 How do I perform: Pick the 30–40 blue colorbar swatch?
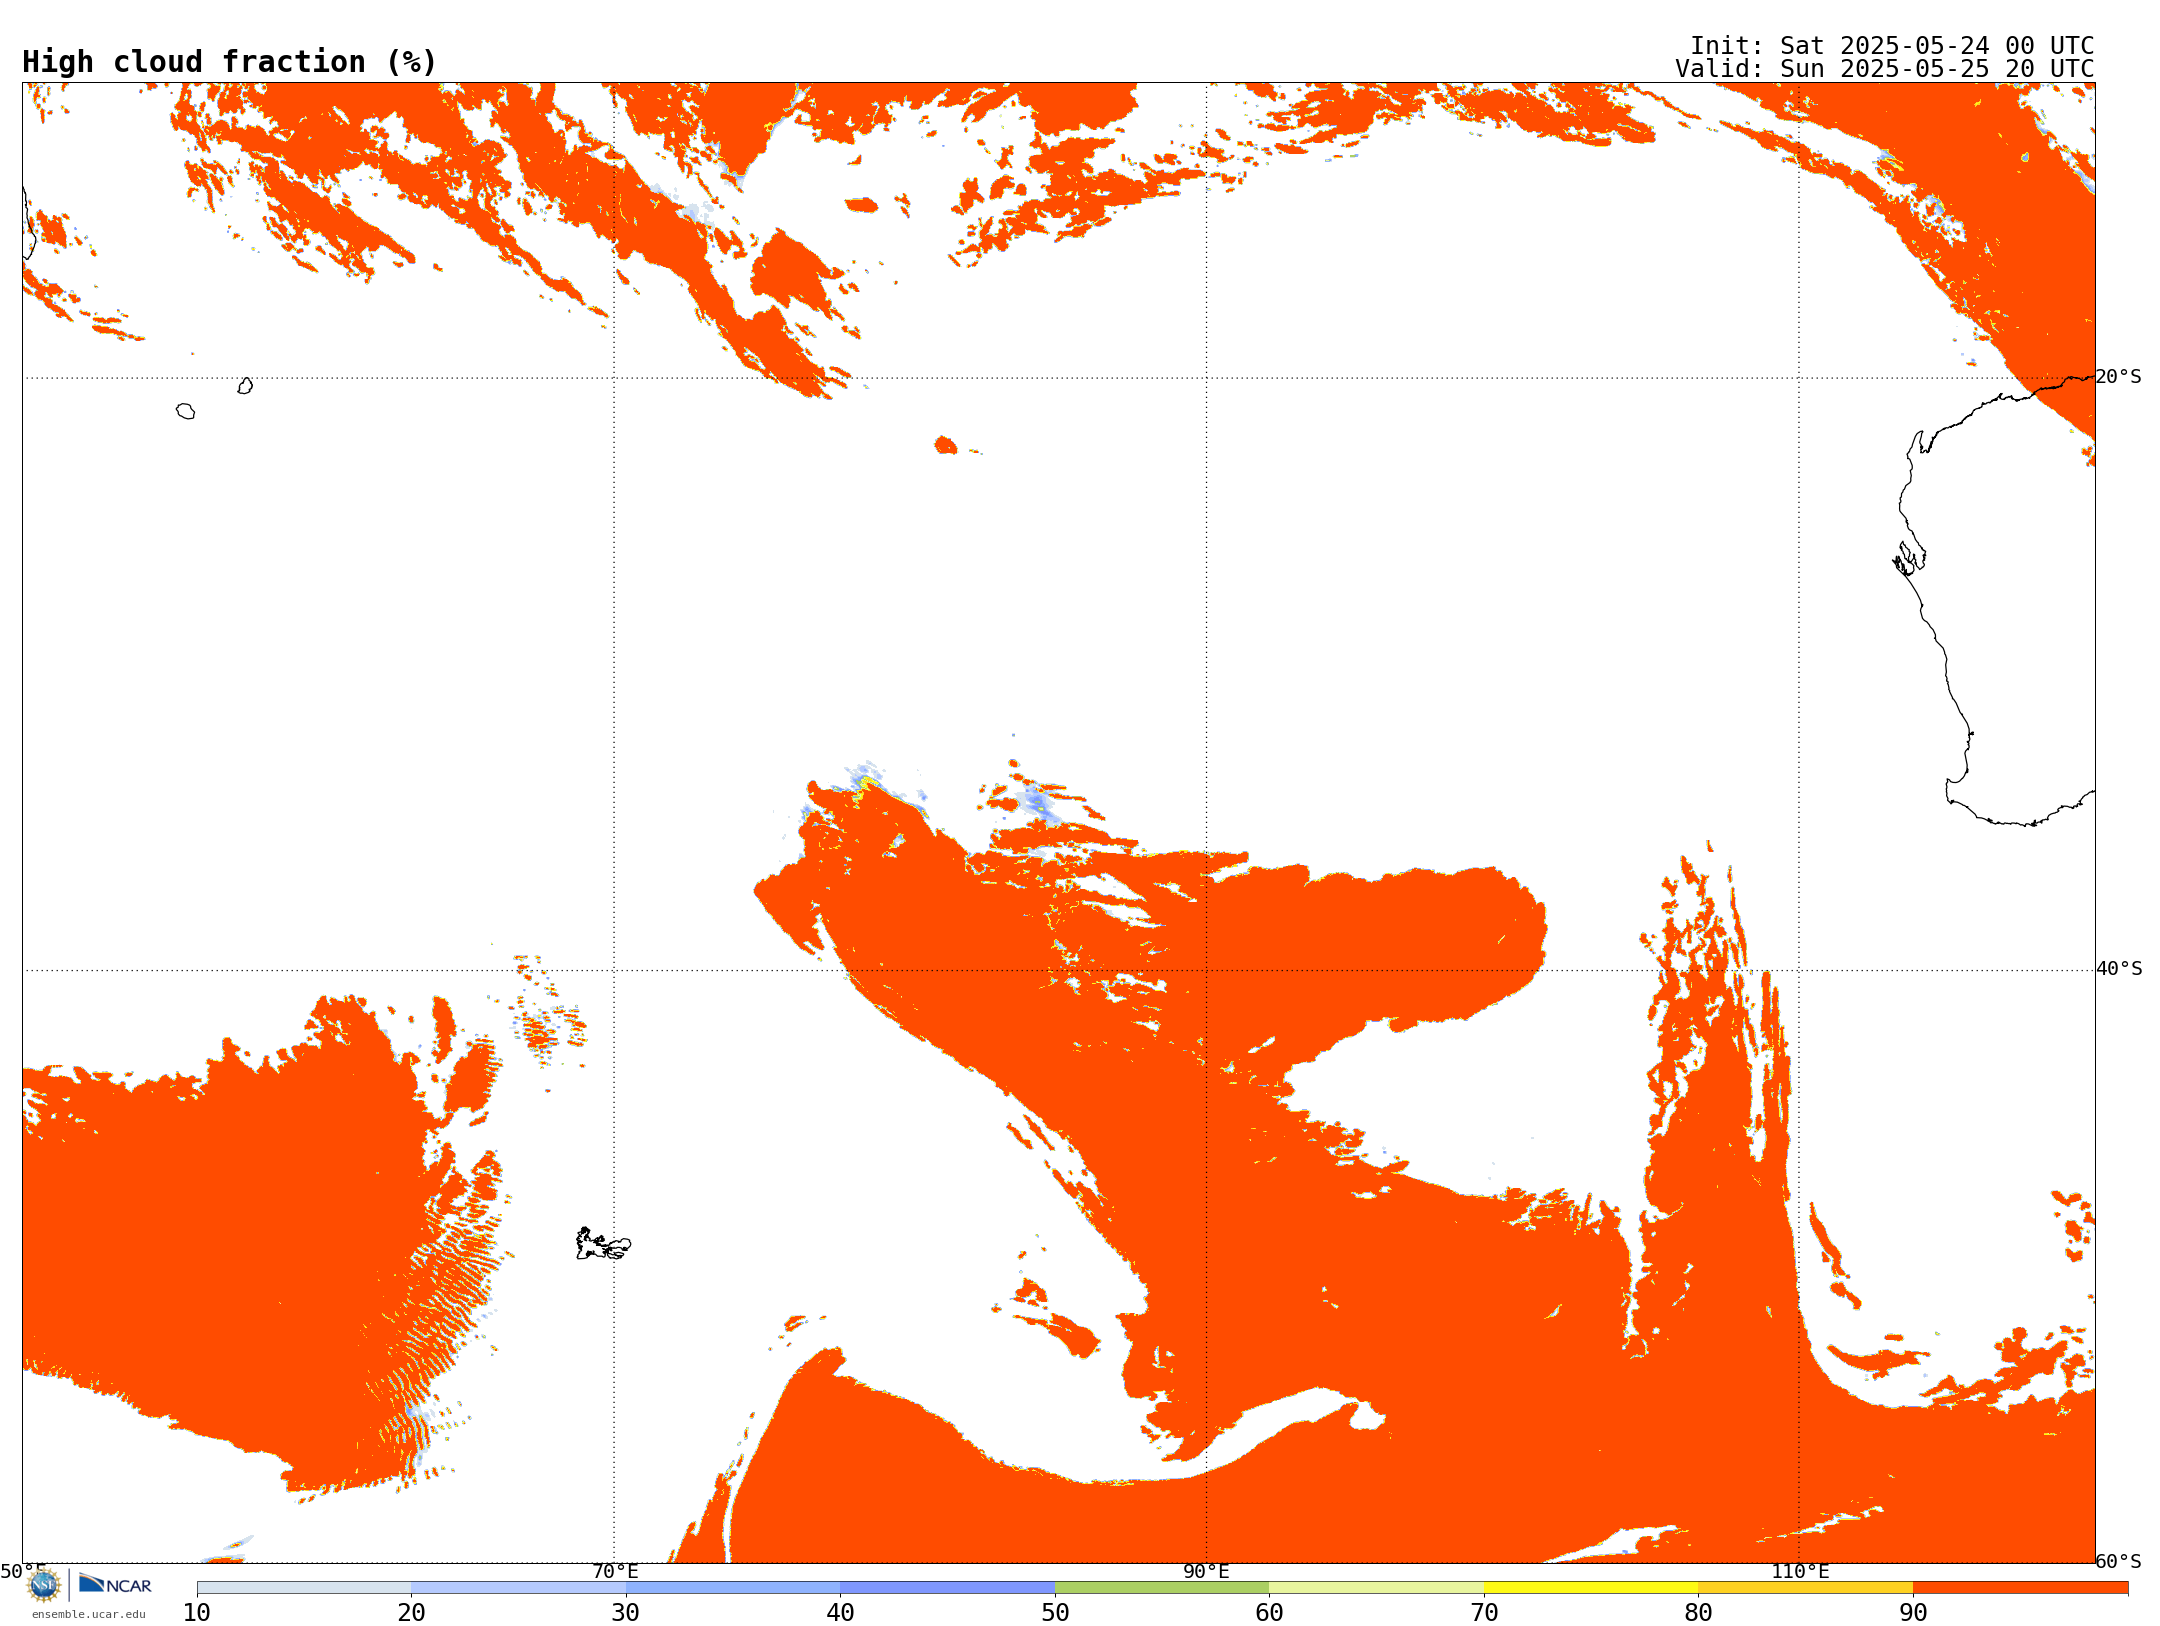733,1587
